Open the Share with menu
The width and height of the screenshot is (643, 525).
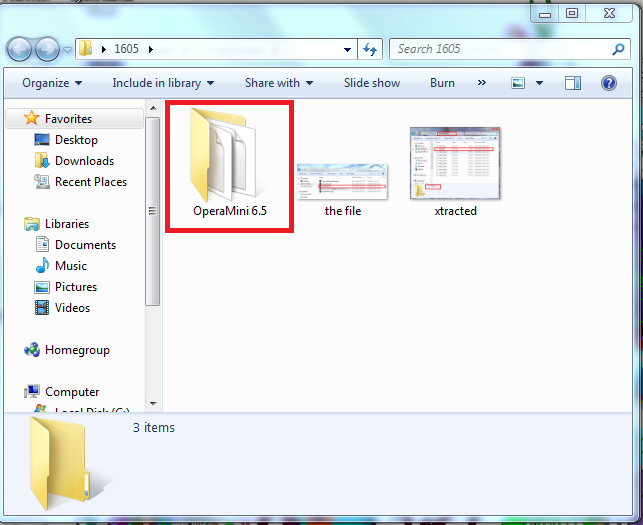pyautogui.click(x=279, y=83)
